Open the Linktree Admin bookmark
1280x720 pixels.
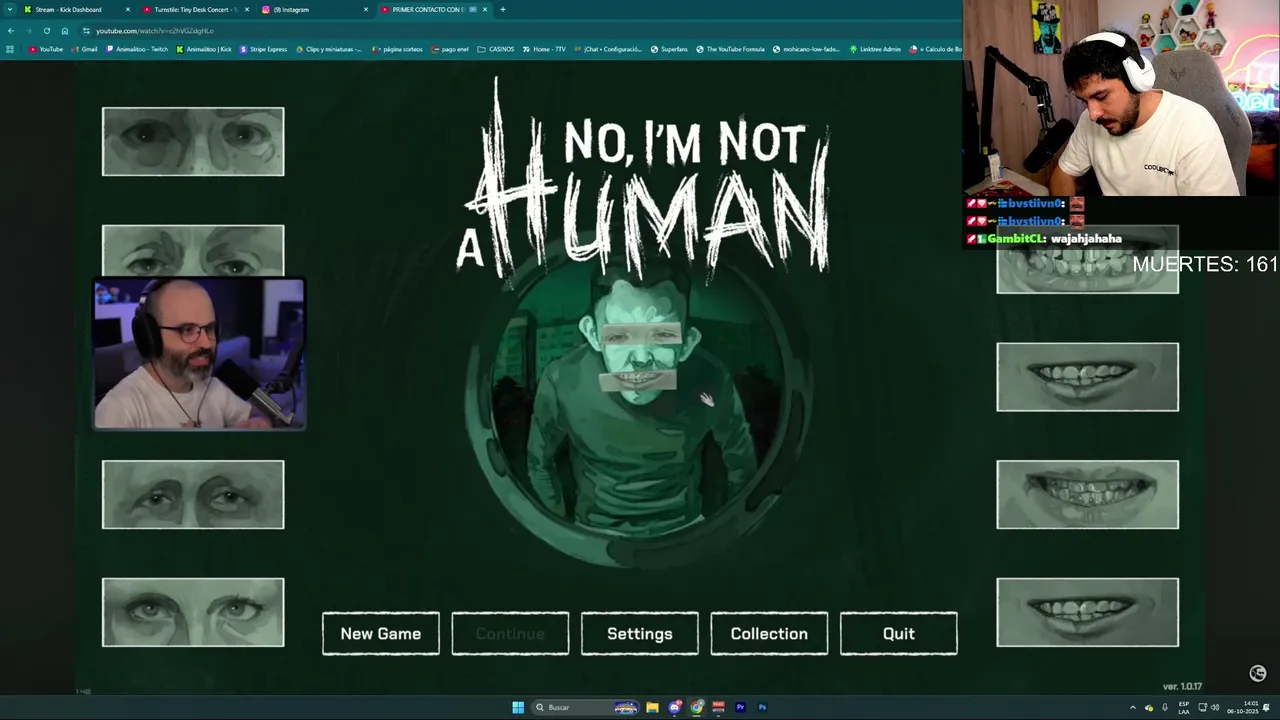tap(875, 49)
